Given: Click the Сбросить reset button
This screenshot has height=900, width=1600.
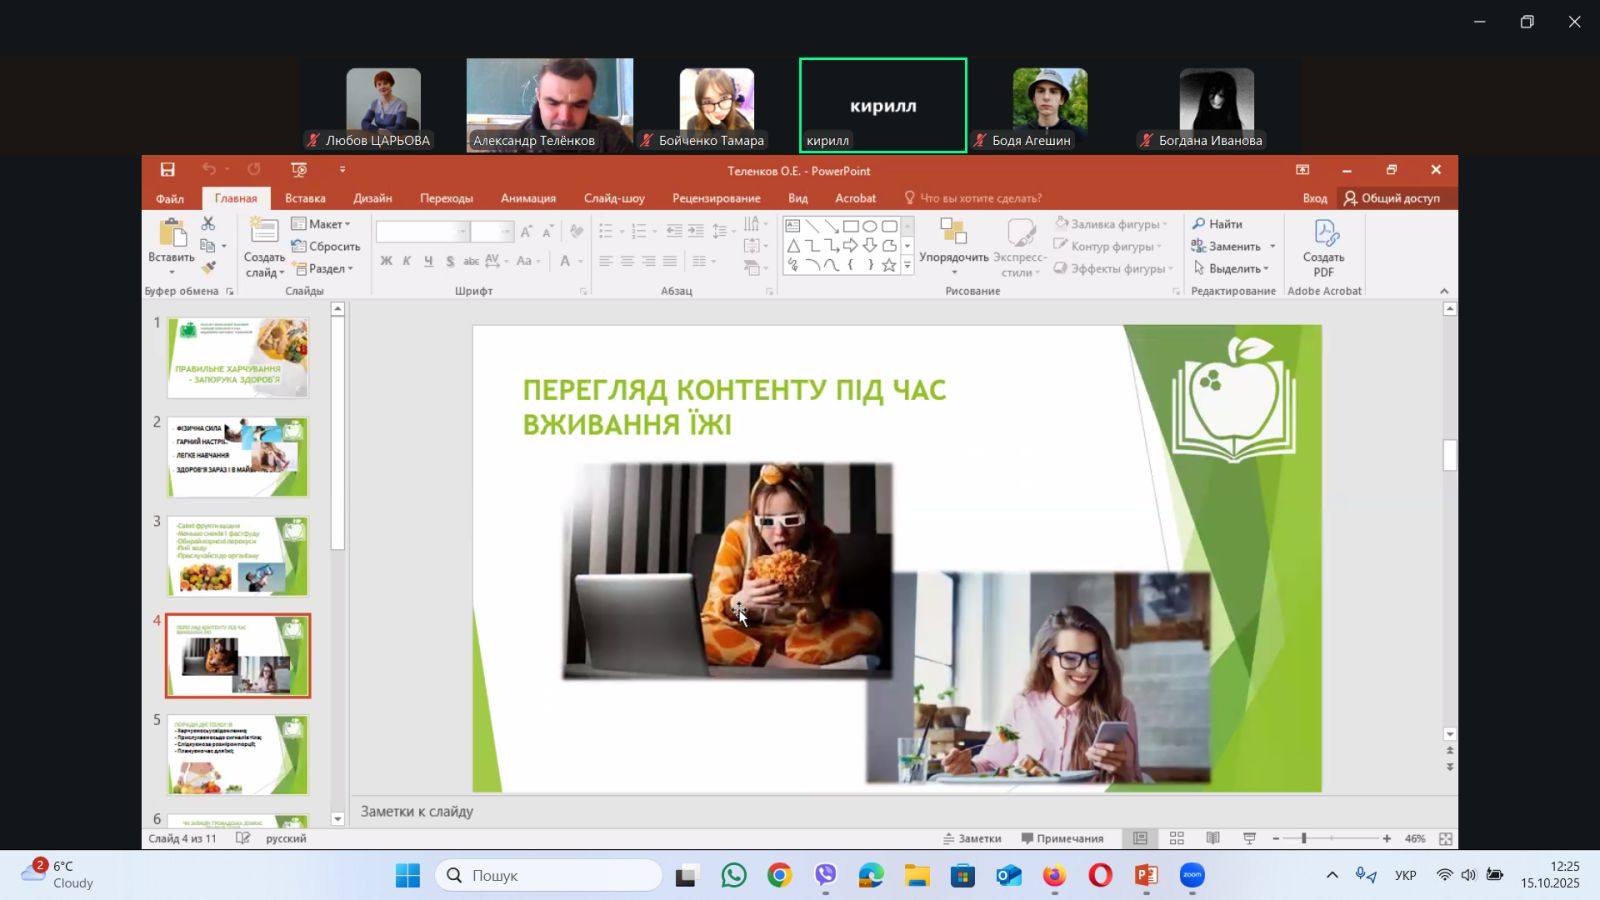Looking at the screenshot, I should [326, 246].
